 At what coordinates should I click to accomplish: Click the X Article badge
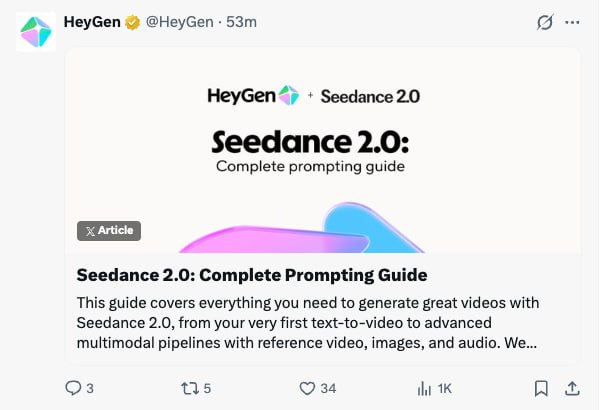coord(109,230)
